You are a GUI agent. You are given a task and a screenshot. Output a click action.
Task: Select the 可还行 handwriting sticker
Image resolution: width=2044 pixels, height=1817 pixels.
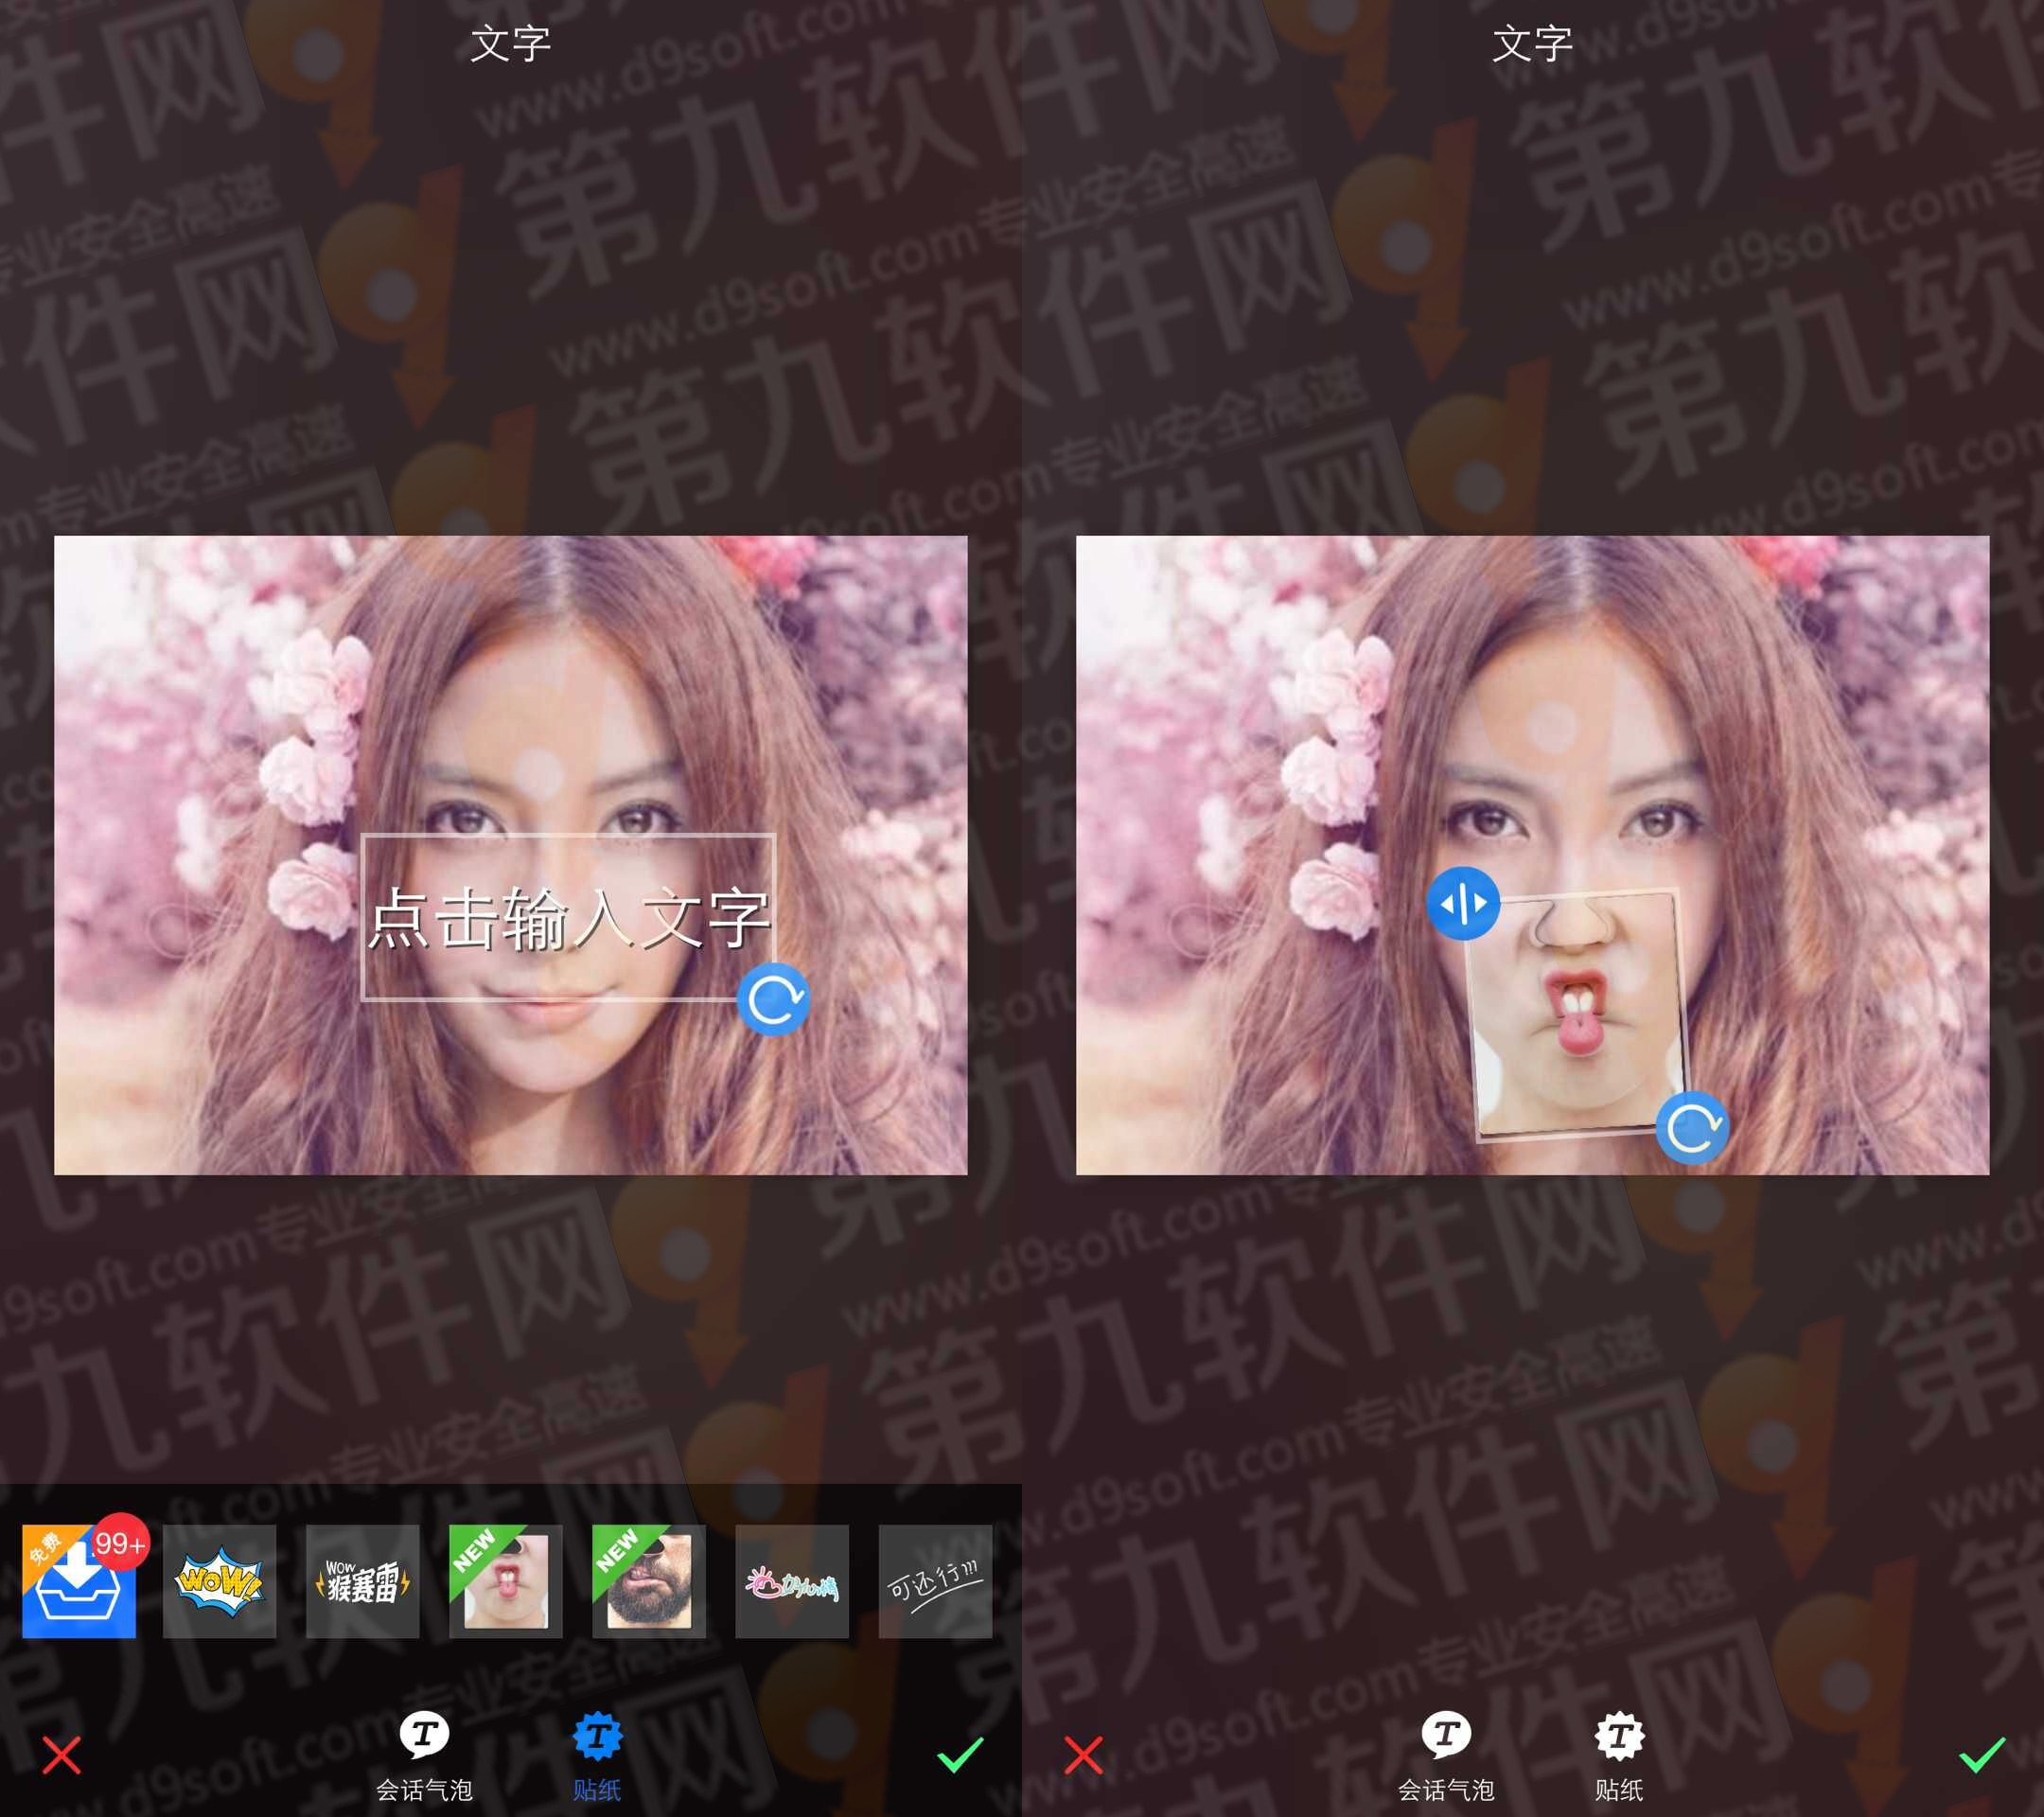coord(935,1581)
